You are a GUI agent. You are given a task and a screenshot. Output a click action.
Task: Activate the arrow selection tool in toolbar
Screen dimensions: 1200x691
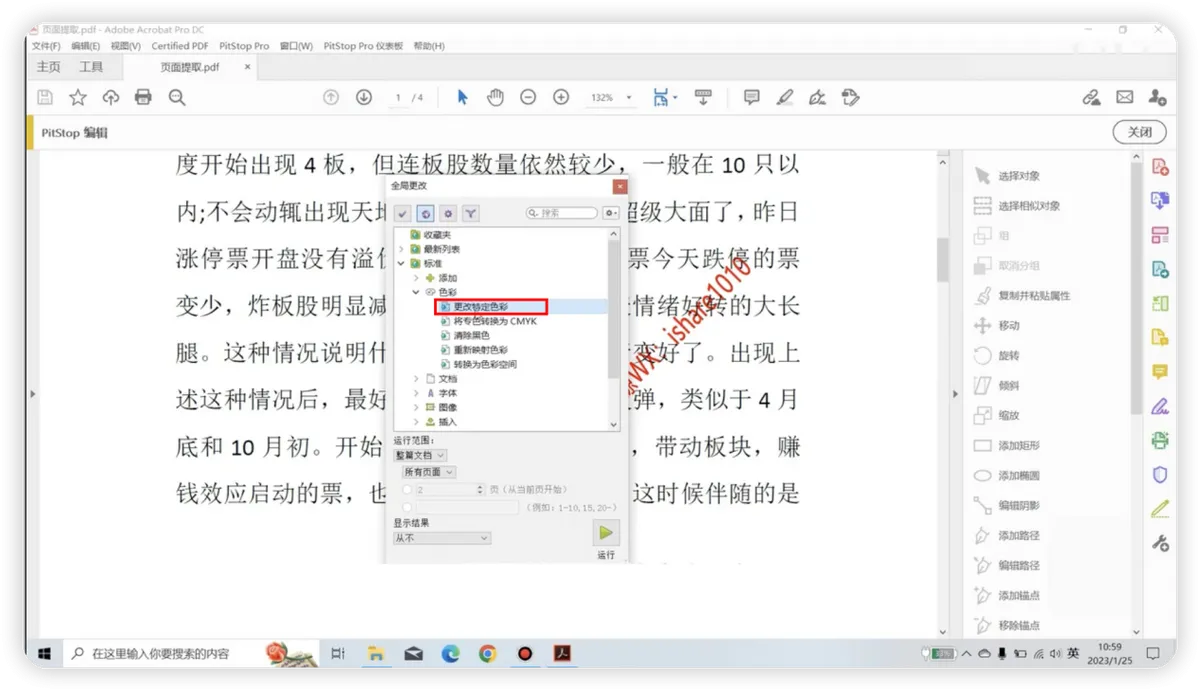click(462, 97)
